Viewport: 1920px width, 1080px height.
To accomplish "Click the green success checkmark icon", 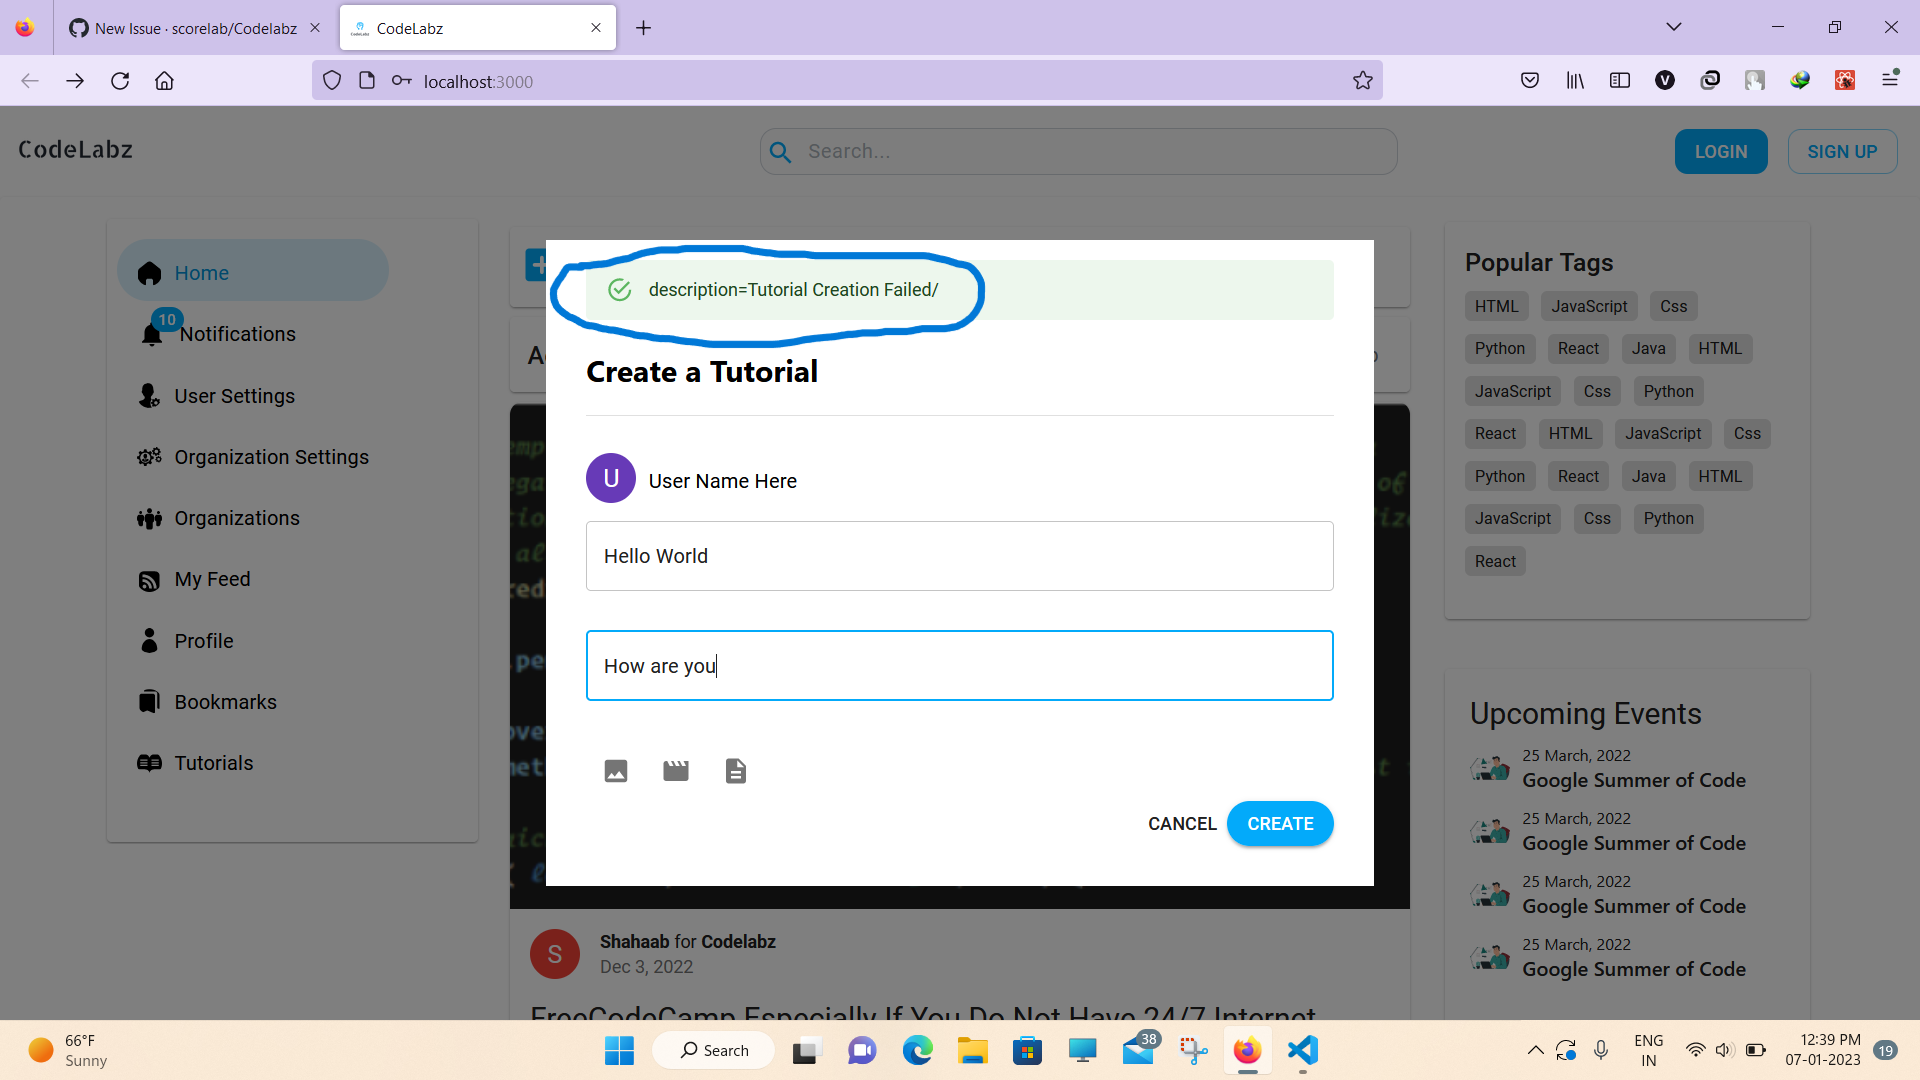I will pyautogui.click(x=619, y=290).
